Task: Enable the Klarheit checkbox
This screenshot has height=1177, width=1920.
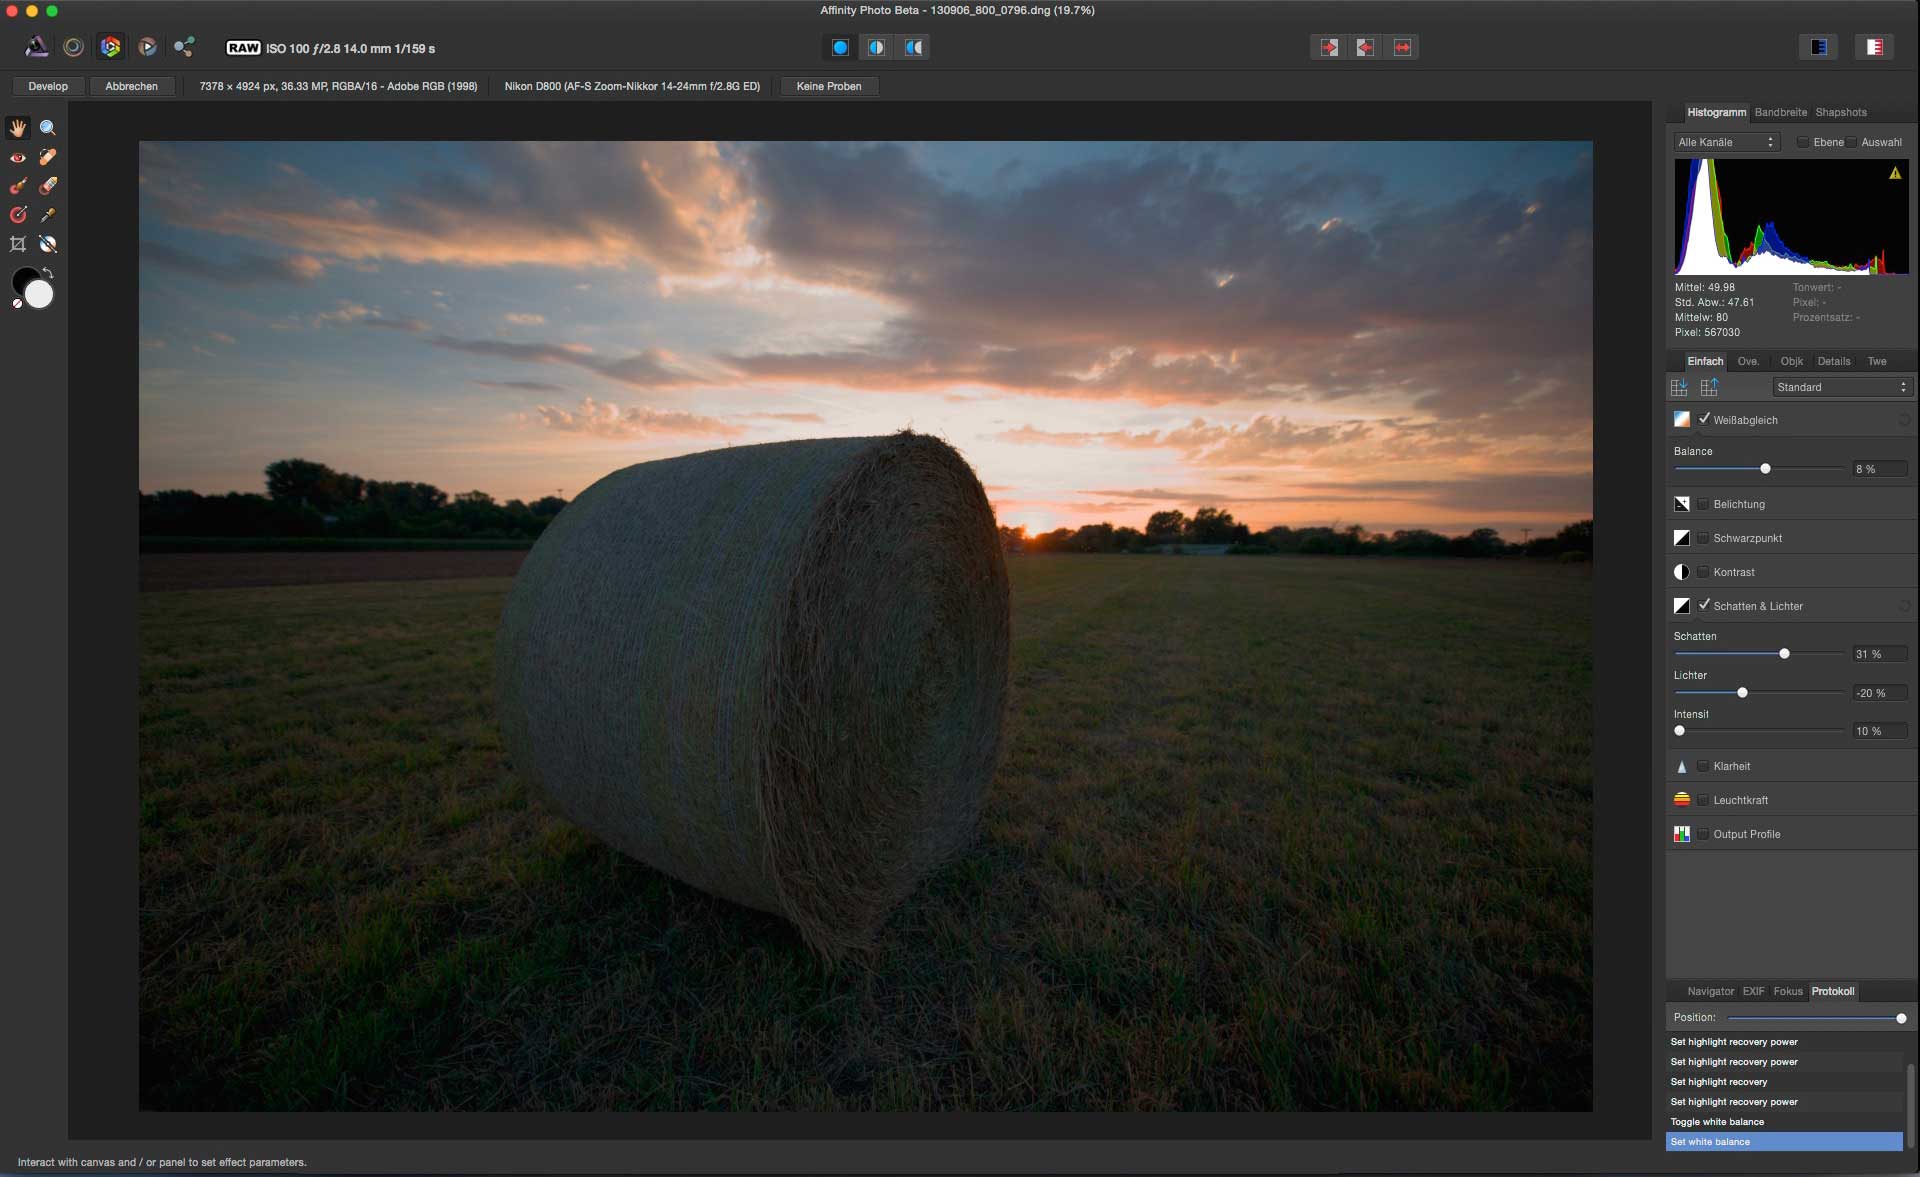Action: [1704, 766]
